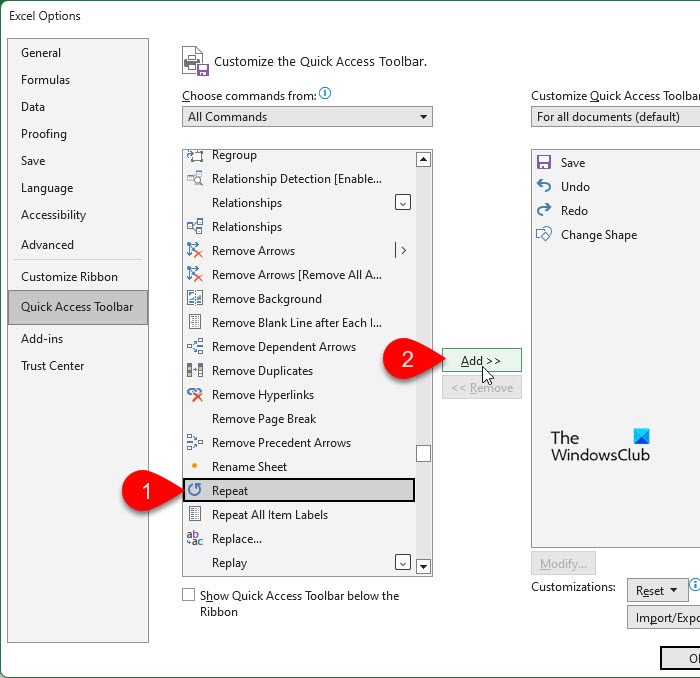Click the Add >> button

[482, 360]
